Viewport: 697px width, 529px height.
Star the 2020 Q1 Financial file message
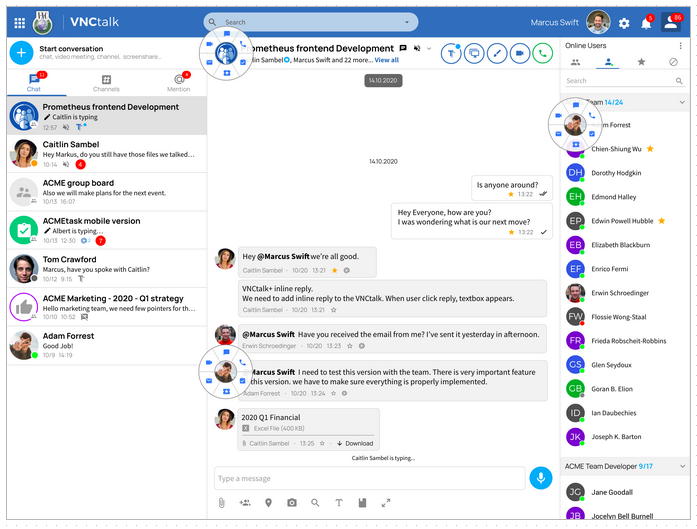click(x=322, y=443)
